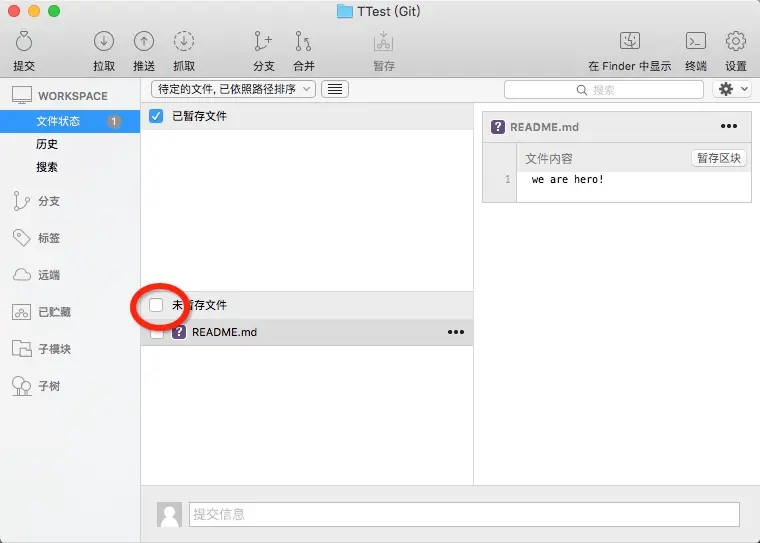Click the WORKSPACE monitor icon

pos(22,96)
